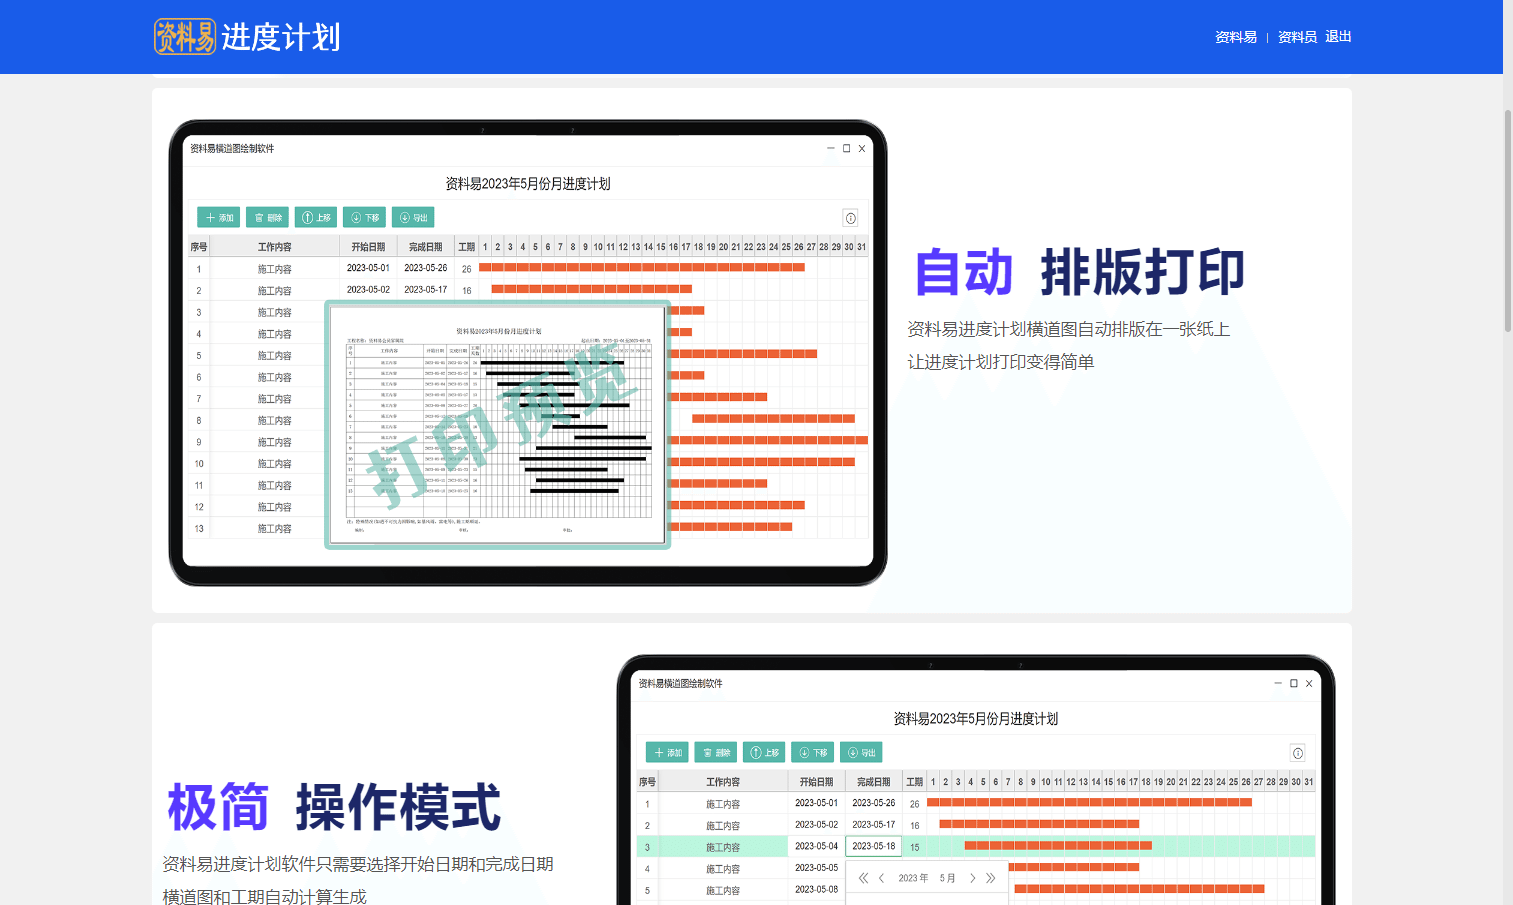Click 删除 (delete) in the lower Gantt window toolbar
1513x905 pixels.
click(x=716, y=752)
